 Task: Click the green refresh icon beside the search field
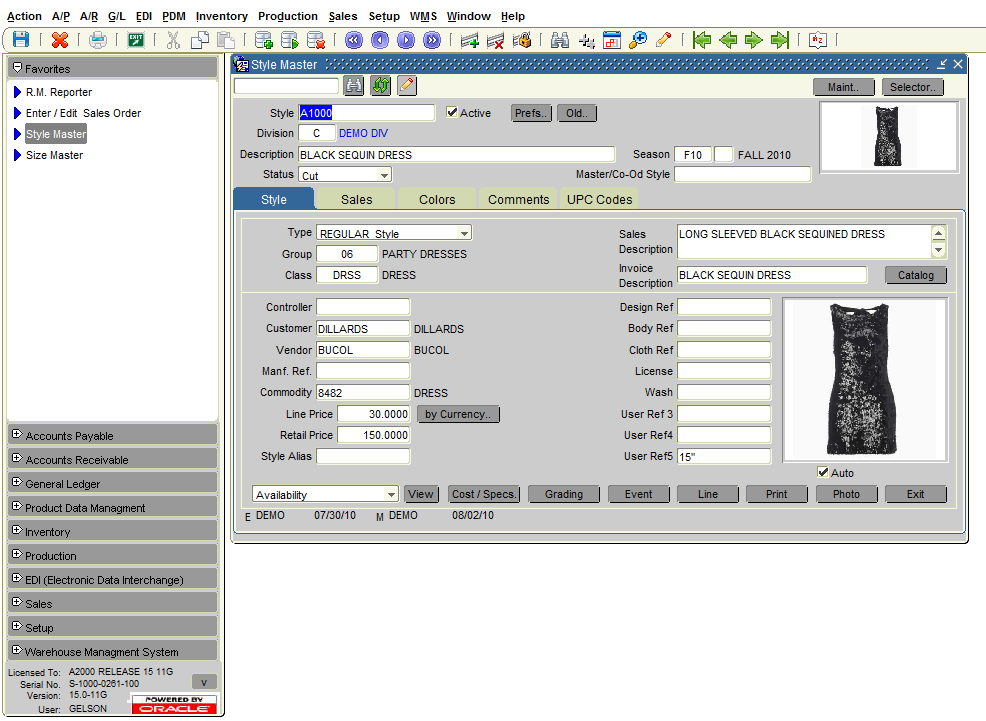pyautogui.click(x=380, y=86)
